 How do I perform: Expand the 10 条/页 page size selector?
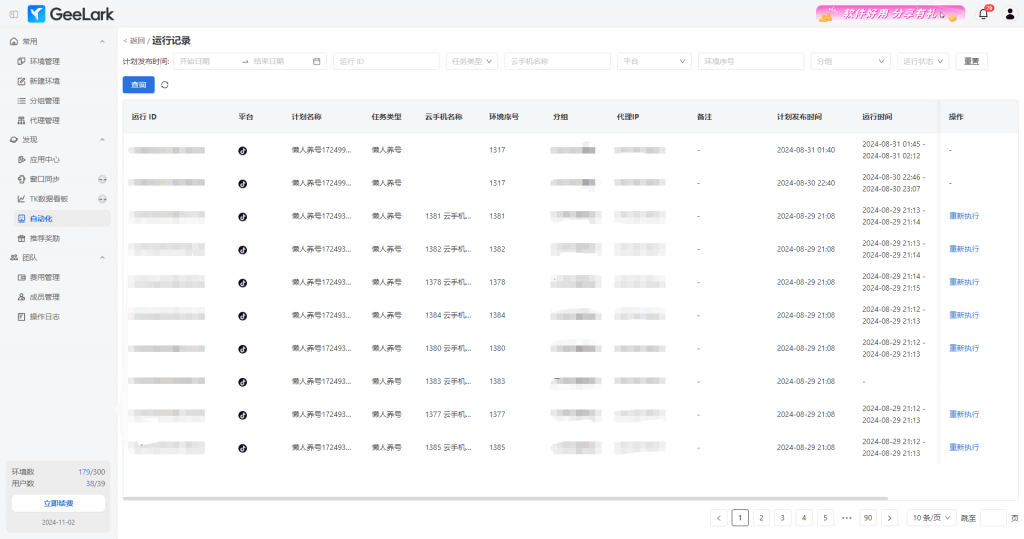pyautogui.click(x=930, y=518)
